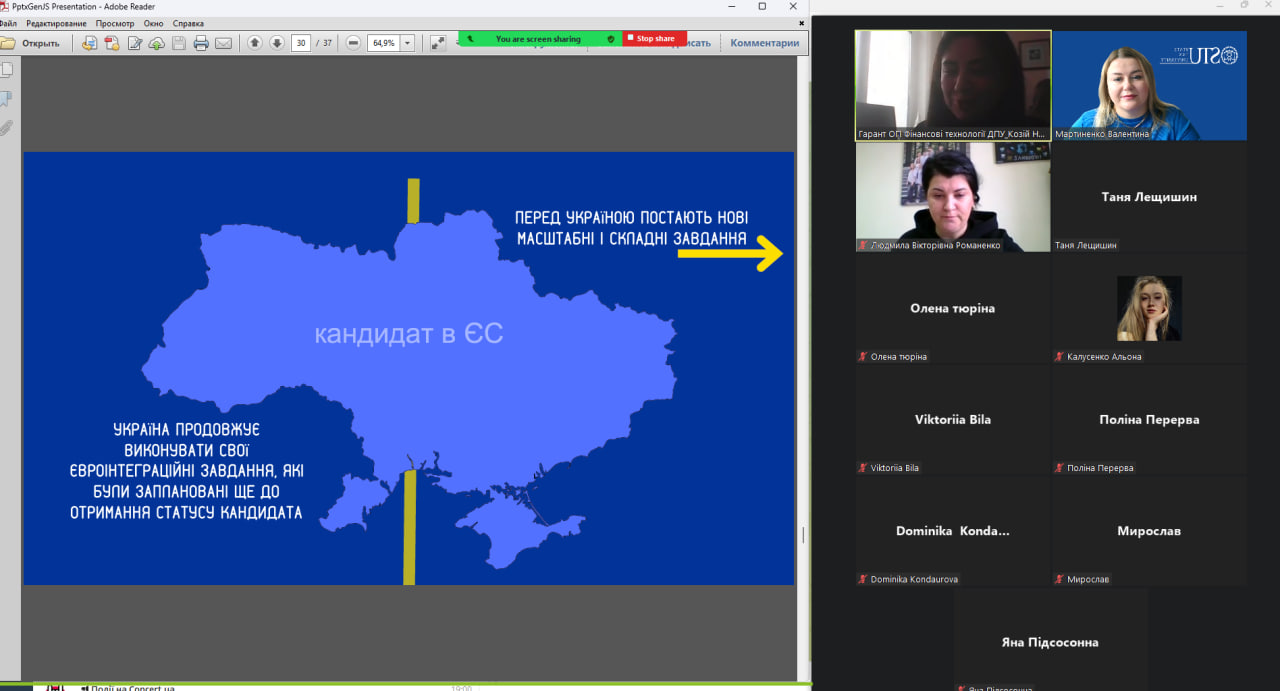Click the 'кандидат в ЄС' text on slide
This screenshot has height=691, width=1280.
pyautogui.click(x=409, y=334)
